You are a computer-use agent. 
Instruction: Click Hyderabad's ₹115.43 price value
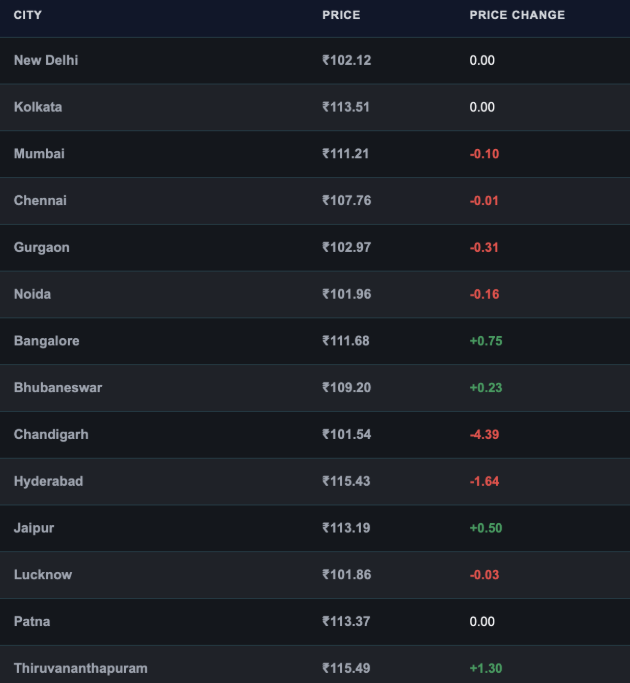click(346, 481)
